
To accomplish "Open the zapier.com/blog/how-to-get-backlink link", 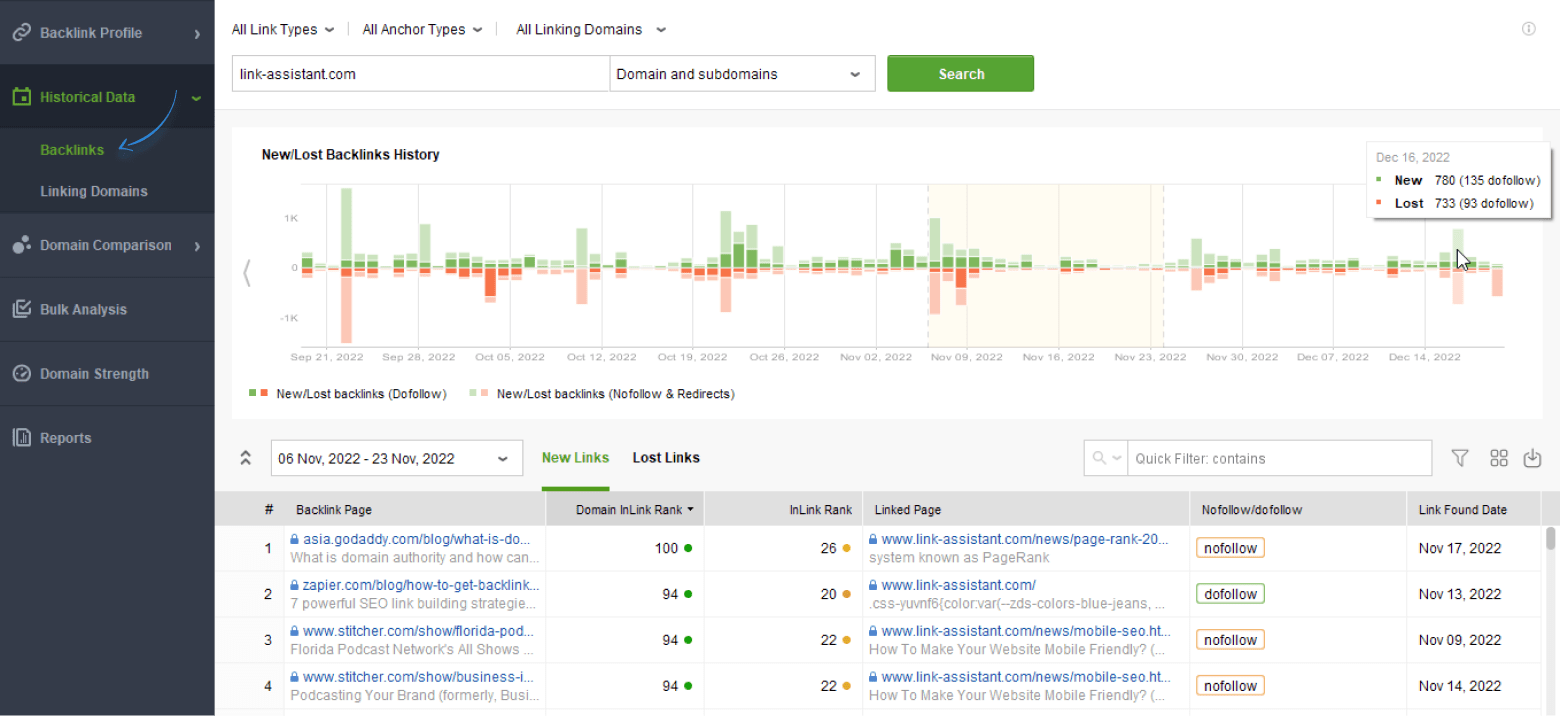I will (x=421, y=584).
